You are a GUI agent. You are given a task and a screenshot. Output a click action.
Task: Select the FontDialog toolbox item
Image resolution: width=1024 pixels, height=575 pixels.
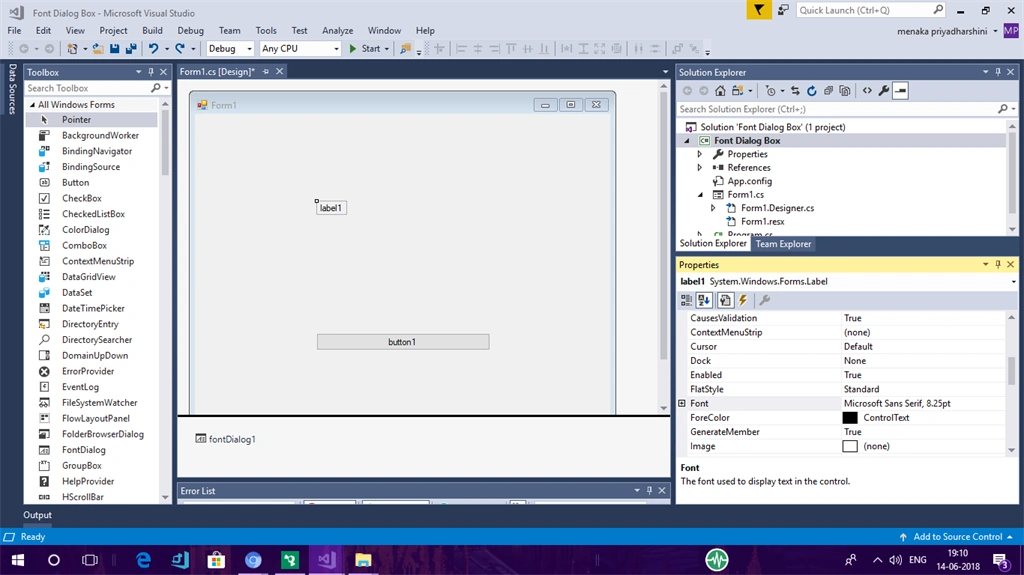pyautogui.click(x=84, y=450)
